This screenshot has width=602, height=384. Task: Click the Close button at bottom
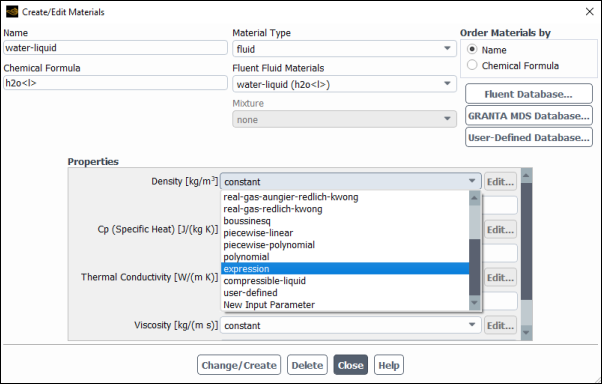pyautogui.click(x=351, y=365)
